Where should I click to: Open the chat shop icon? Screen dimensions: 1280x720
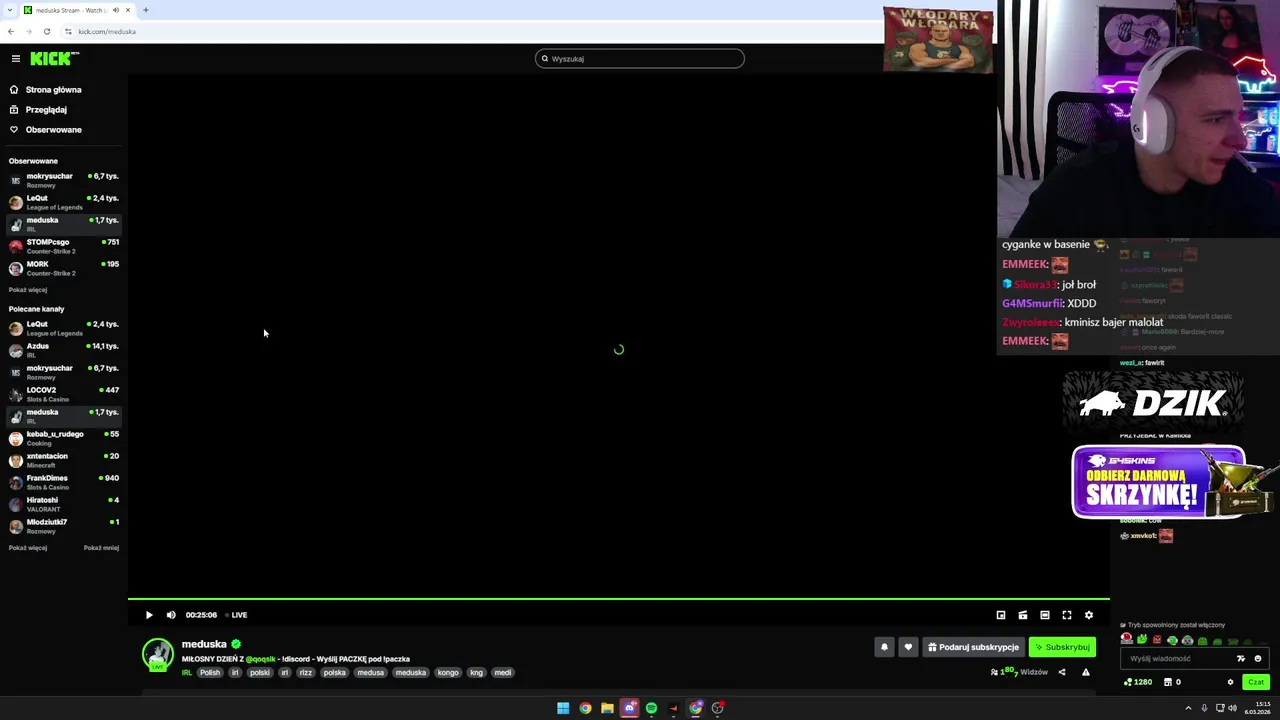tap(1168, 682)
